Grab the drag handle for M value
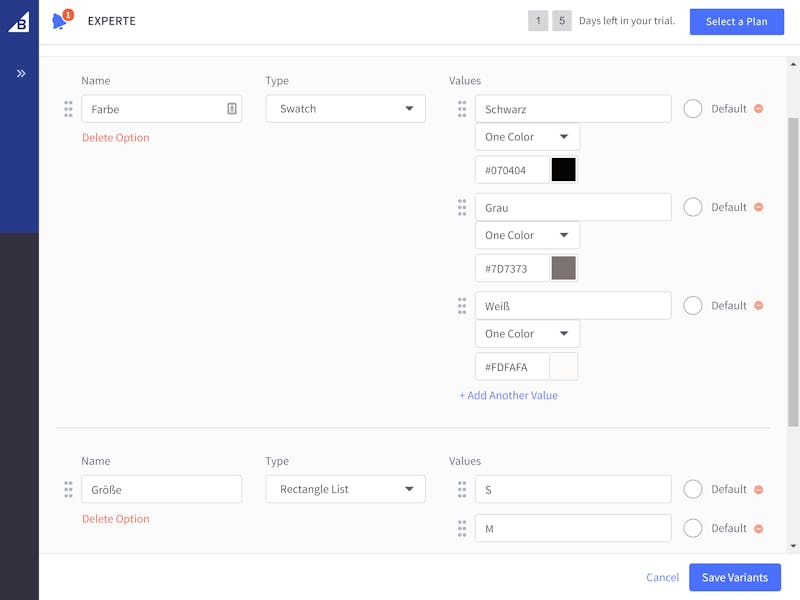This screenshot has width=800, height=600. tap(462, 529)
